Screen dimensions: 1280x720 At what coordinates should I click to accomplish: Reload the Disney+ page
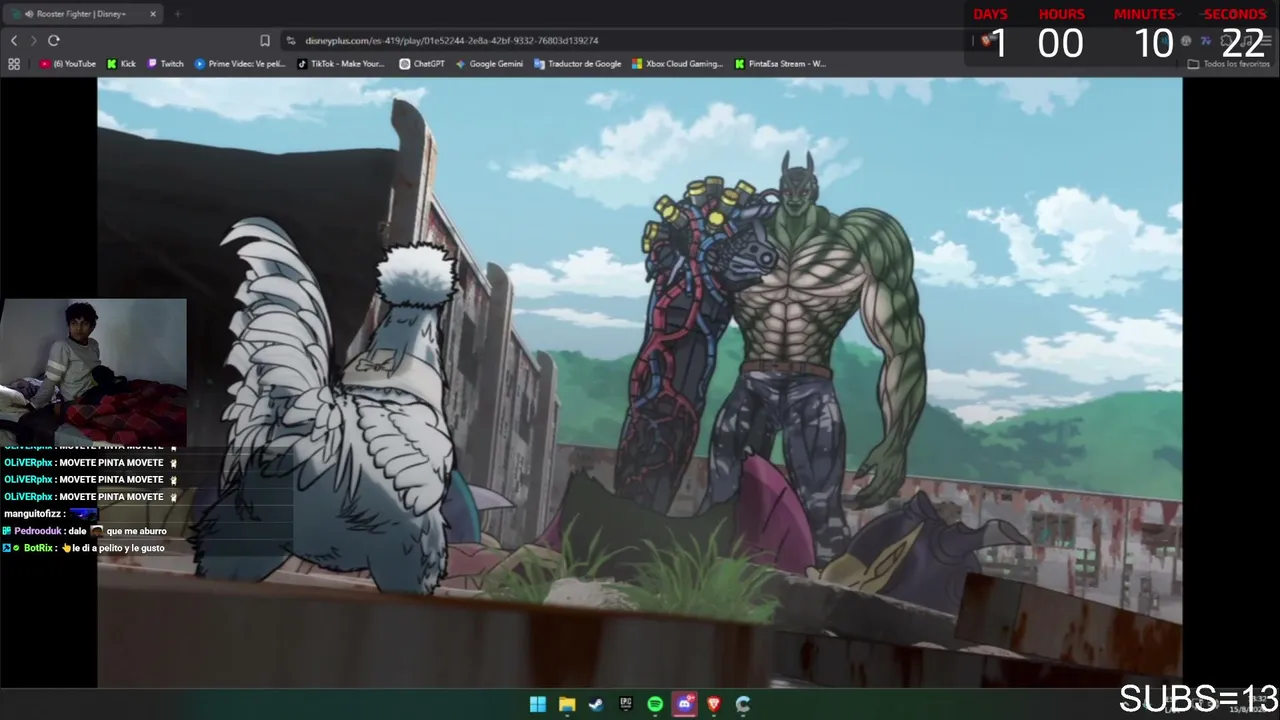tap(54, 40)
